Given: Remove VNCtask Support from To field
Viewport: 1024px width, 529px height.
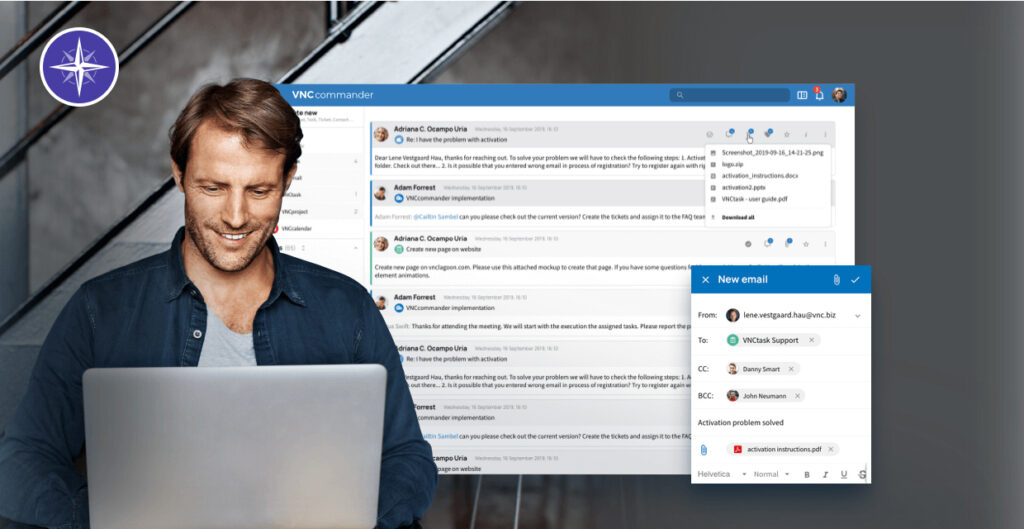Looking at the screenshot, I should coord(812,340).
